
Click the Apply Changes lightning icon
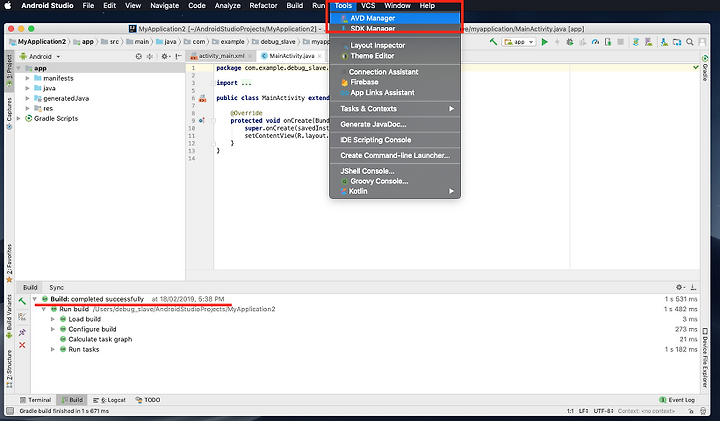(x=557, y=42)
